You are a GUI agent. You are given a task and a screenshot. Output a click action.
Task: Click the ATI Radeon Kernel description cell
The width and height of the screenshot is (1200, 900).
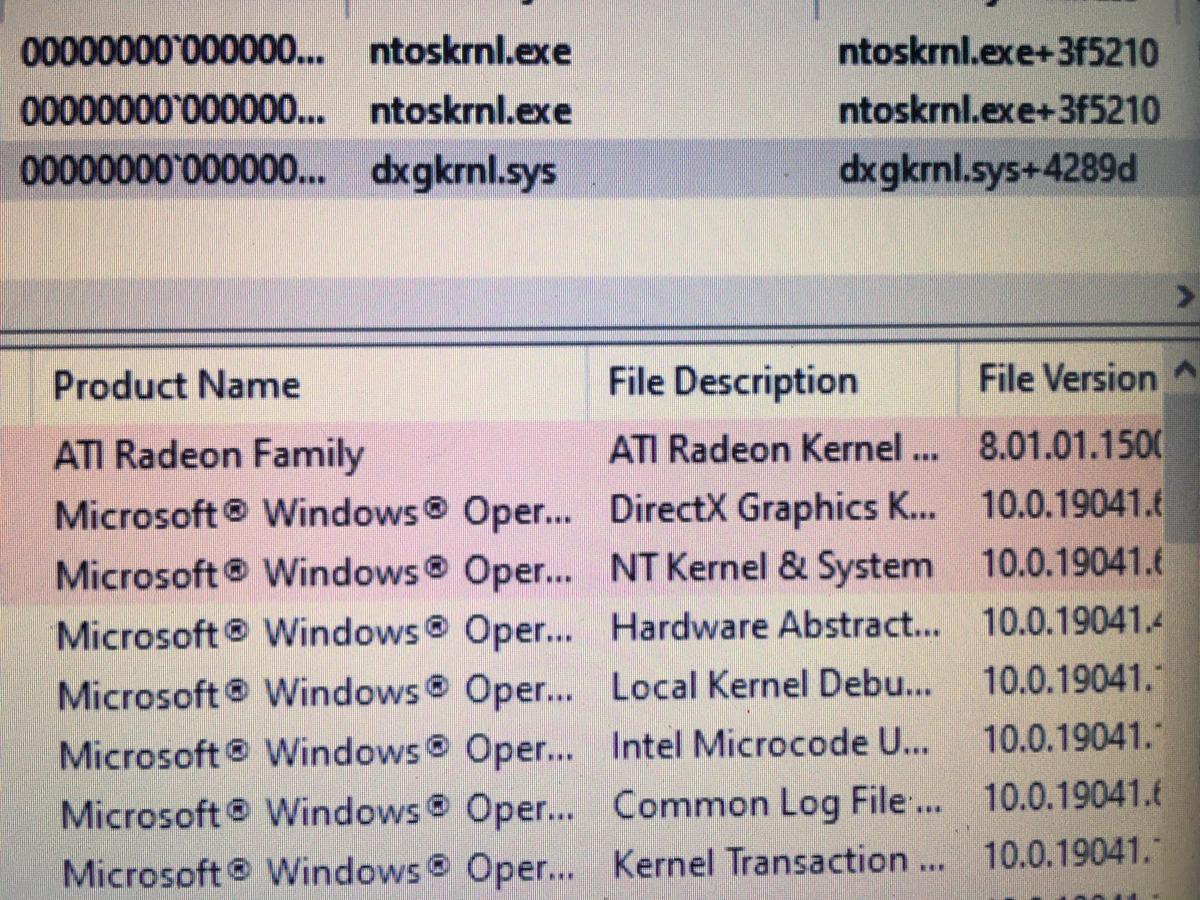(x=773, y=451)
